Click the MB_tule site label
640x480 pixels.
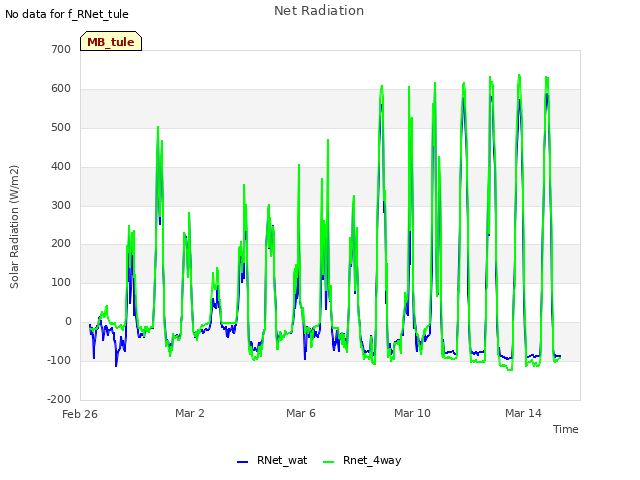tap(111, 42)
